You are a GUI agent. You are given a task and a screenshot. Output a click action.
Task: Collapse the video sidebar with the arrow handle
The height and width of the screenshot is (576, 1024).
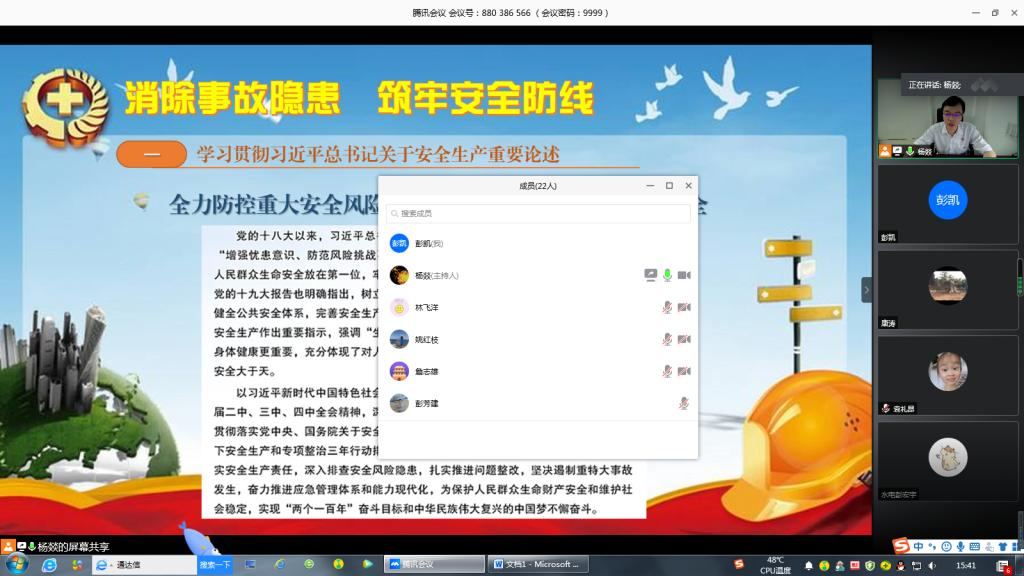coord(866,290)
